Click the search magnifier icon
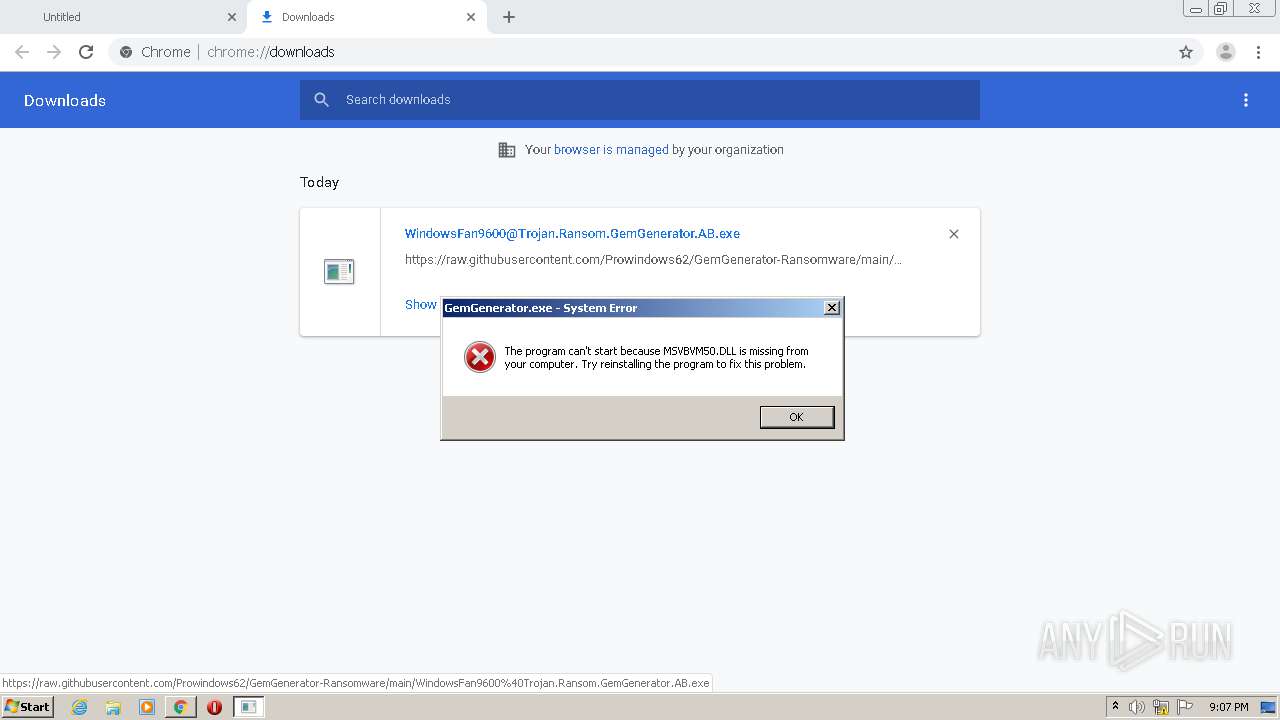Screen dimensions: 1280x720 click(x=321, y=100)
